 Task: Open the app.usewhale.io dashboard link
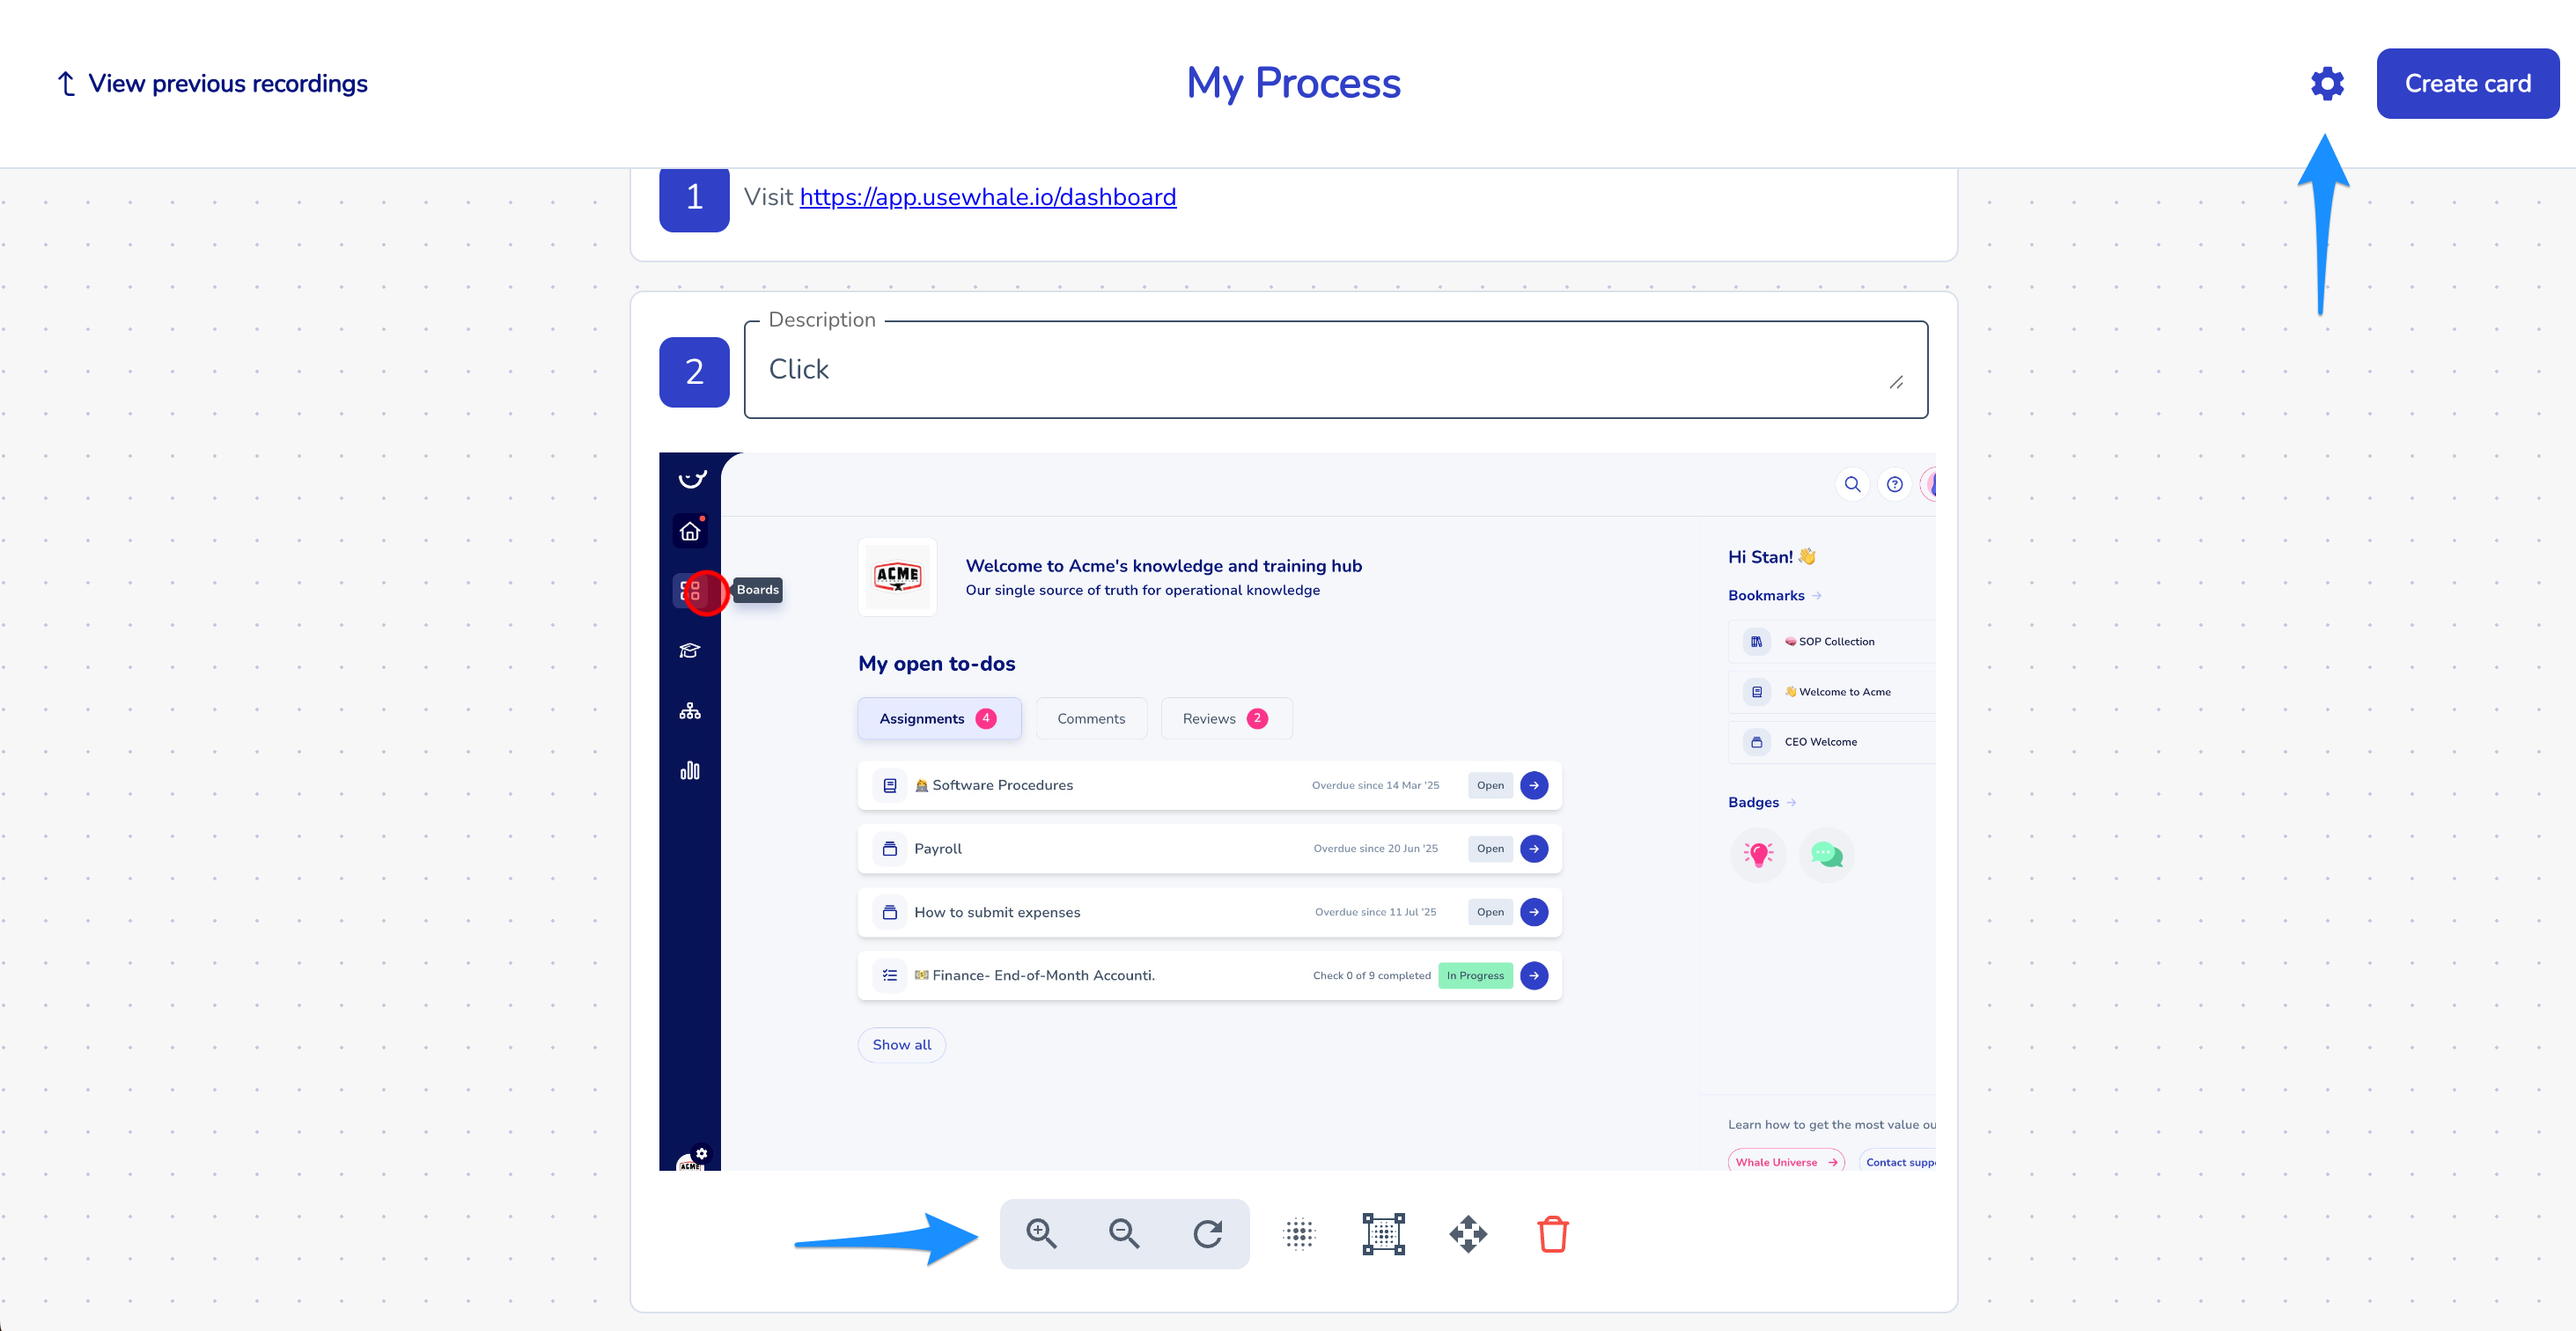[987, 197]
